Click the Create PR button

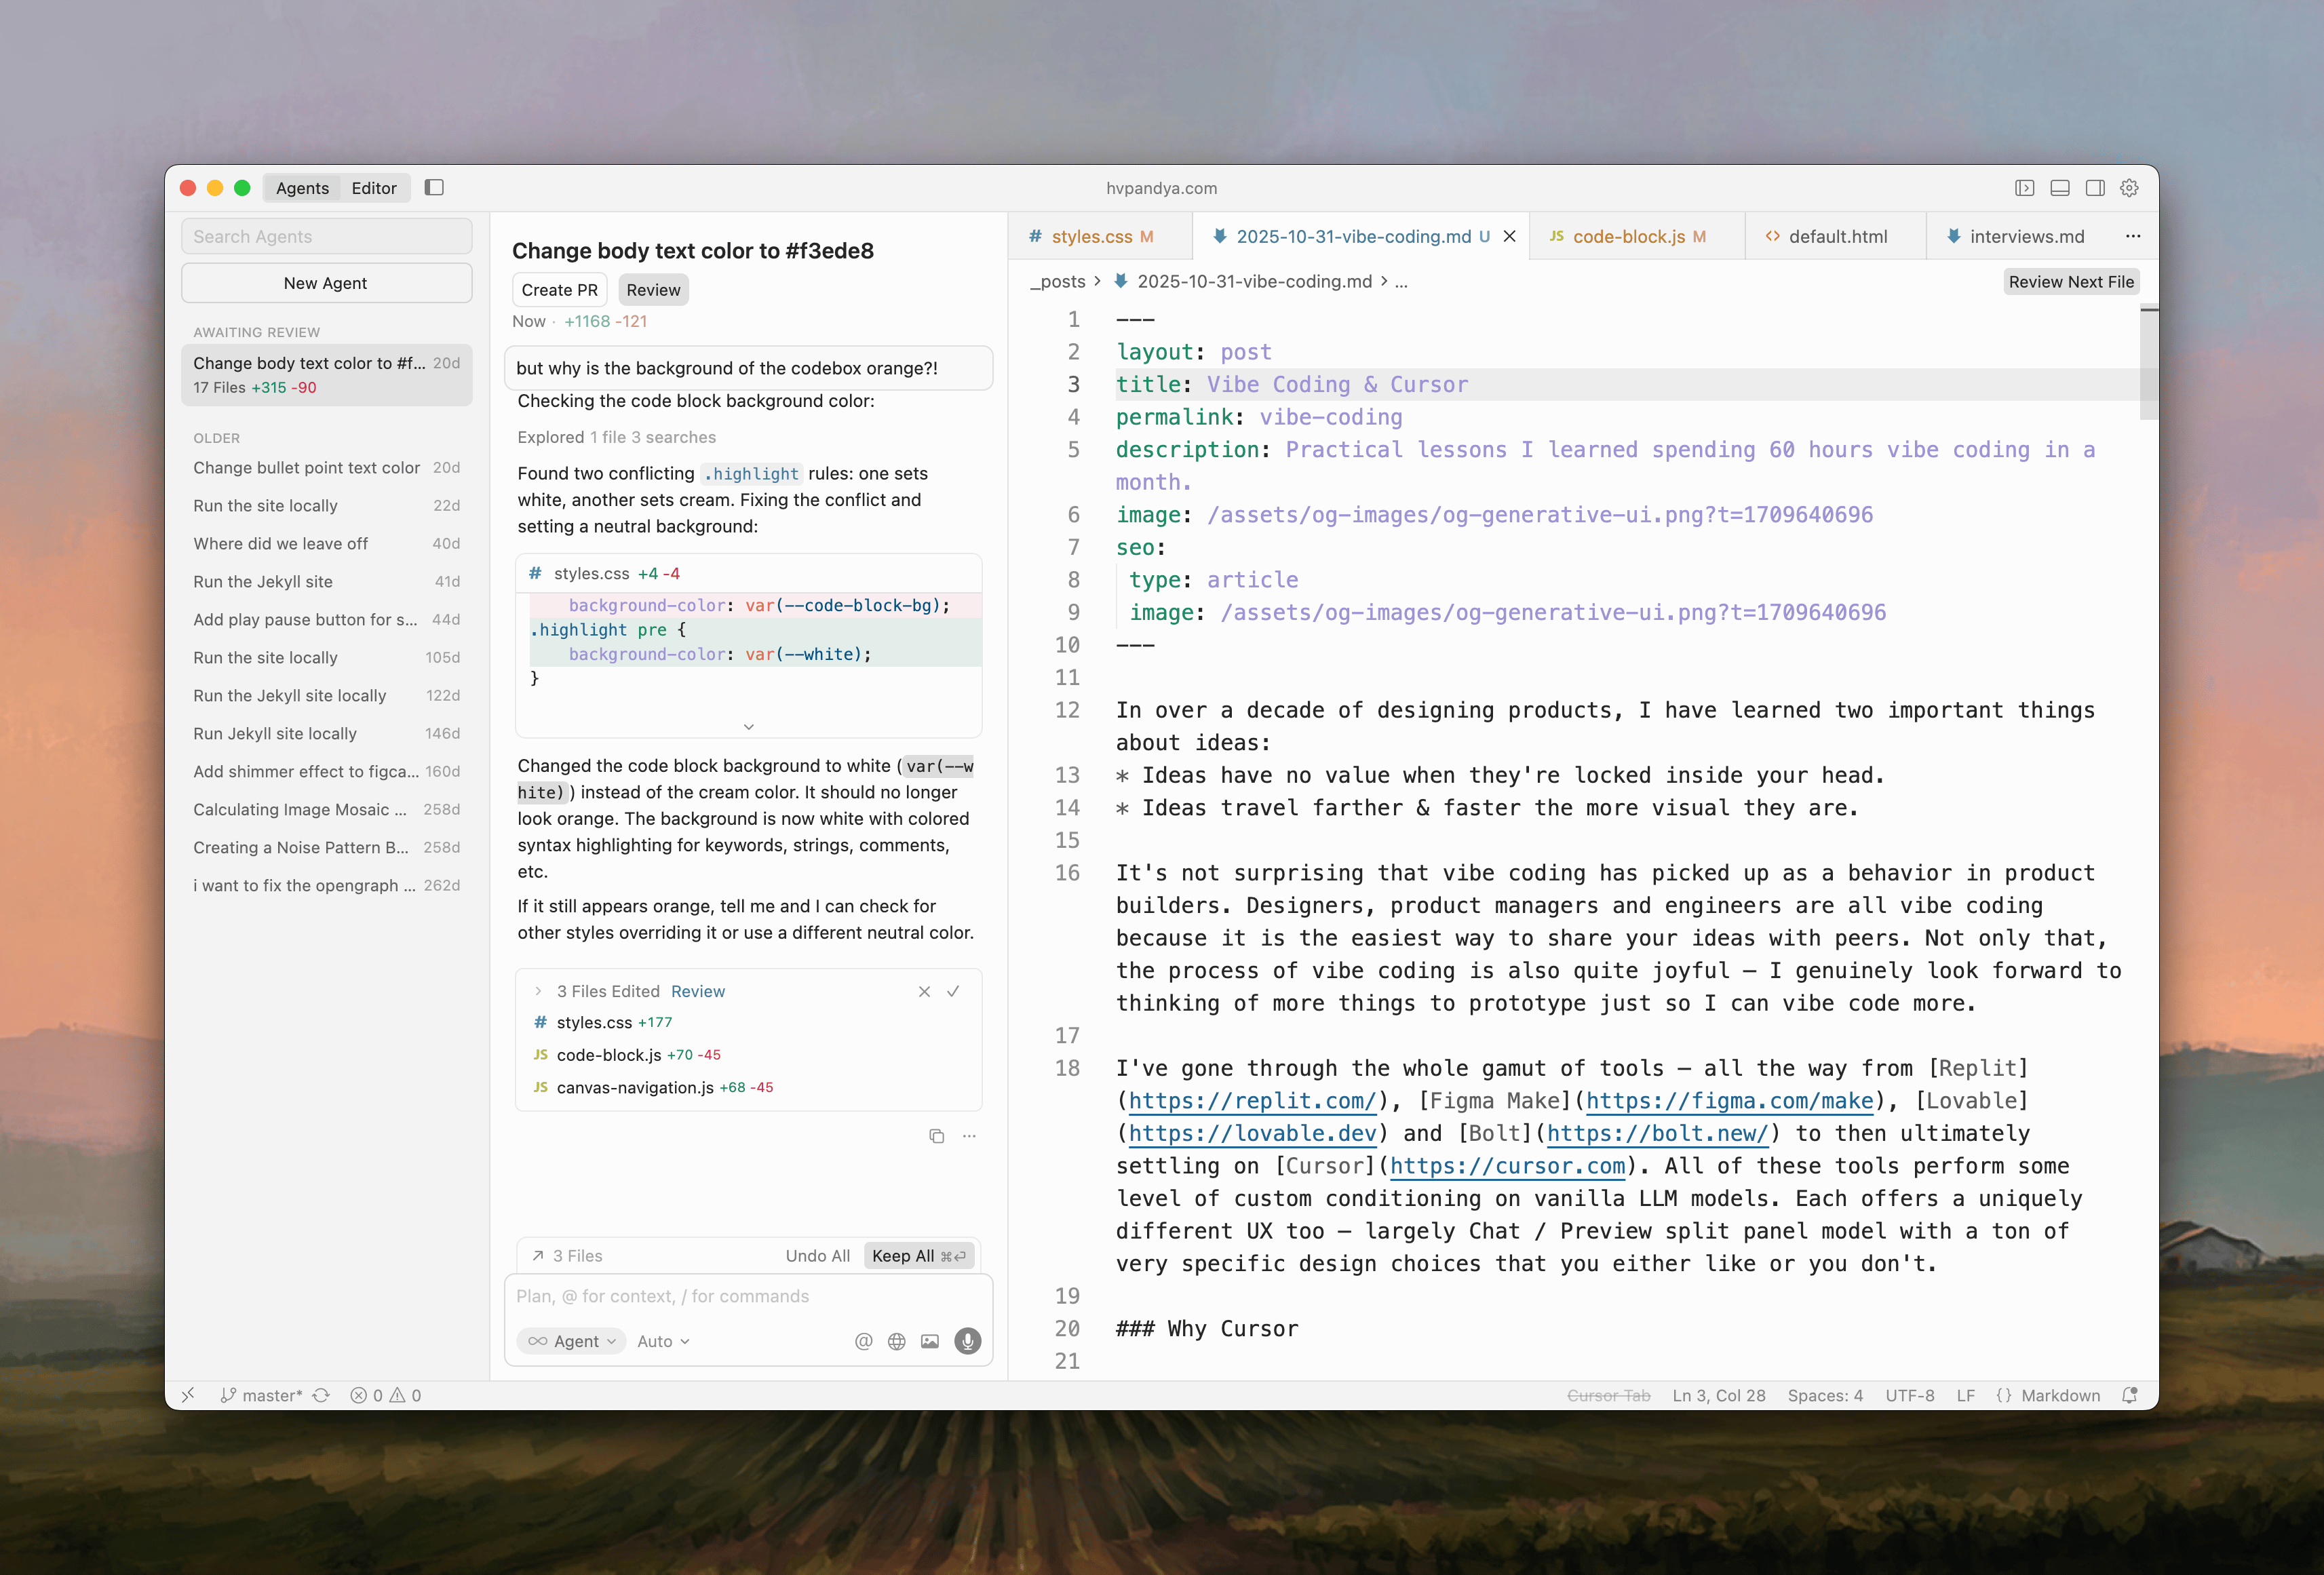coord(559,290)
